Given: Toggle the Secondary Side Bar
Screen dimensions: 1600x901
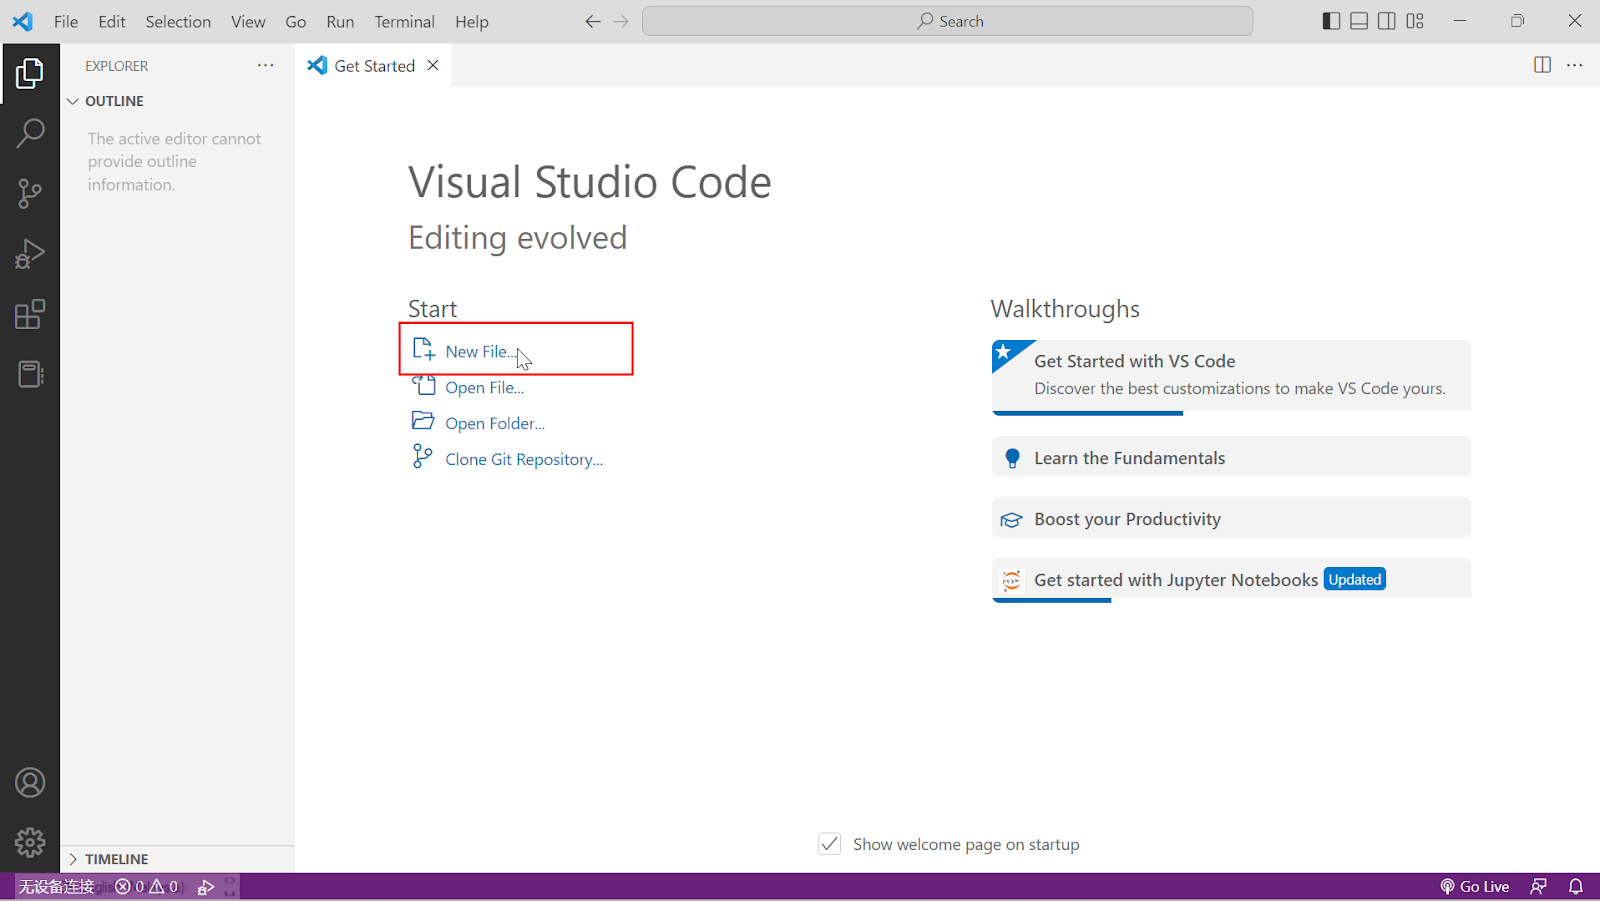Looking at the screenshot, I should tap(1386, 20).
